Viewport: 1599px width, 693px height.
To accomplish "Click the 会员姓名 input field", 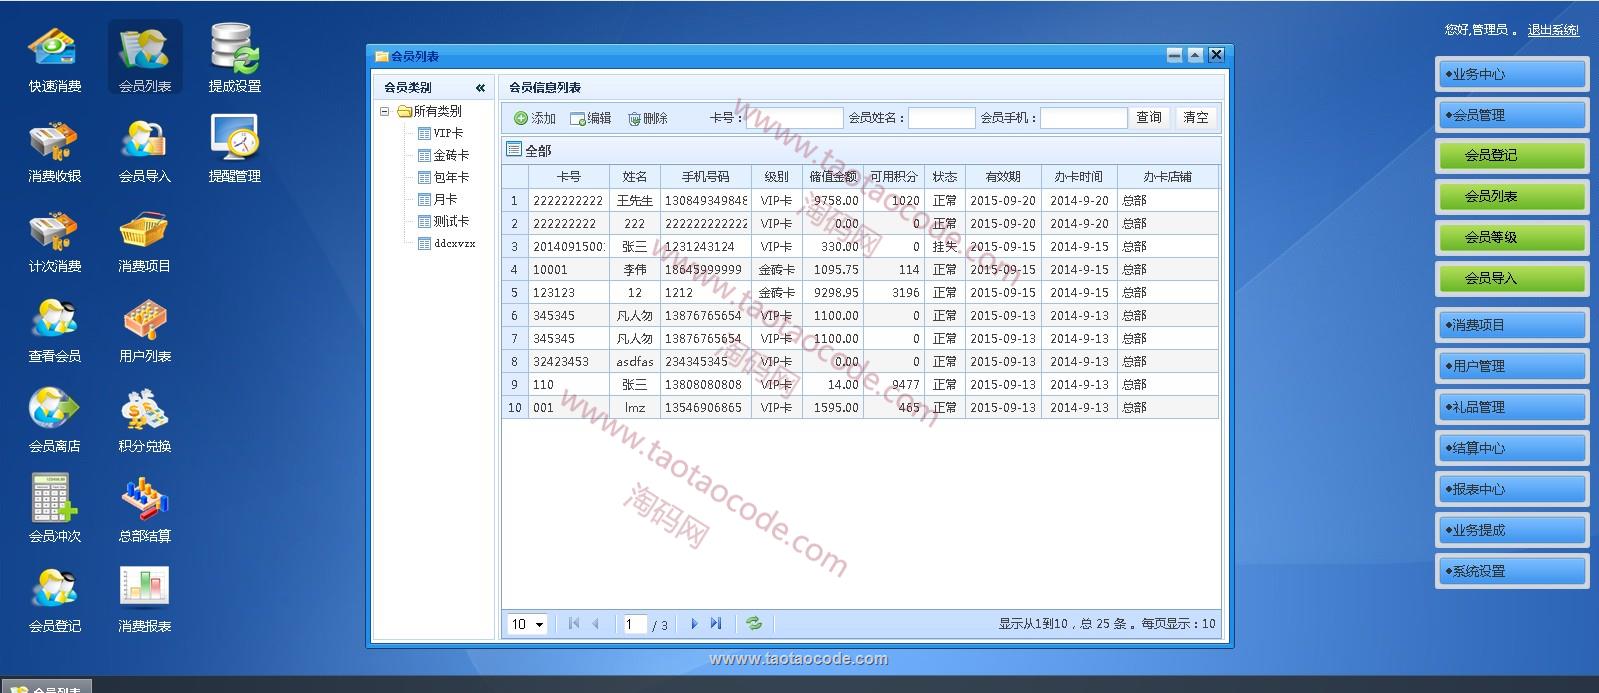I will pyautogui.click(x=940, y=119).
